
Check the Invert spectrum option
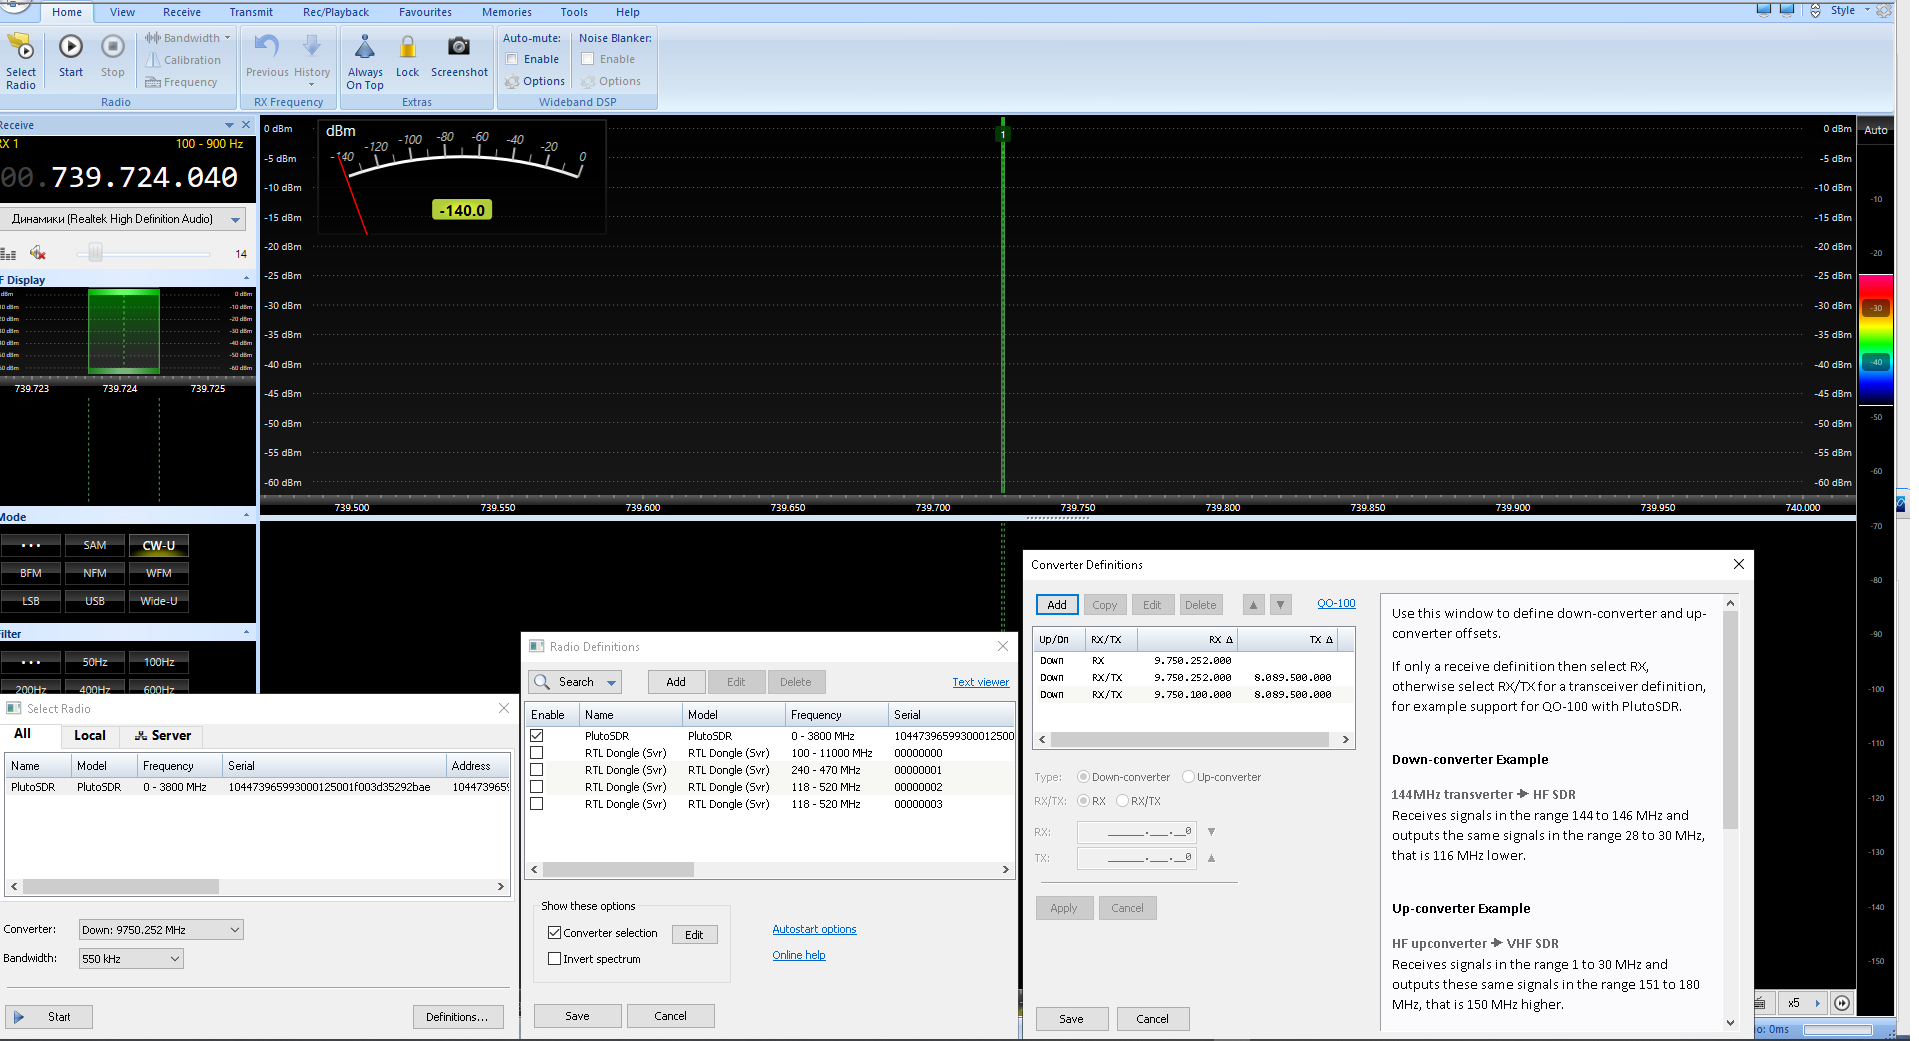555,959
